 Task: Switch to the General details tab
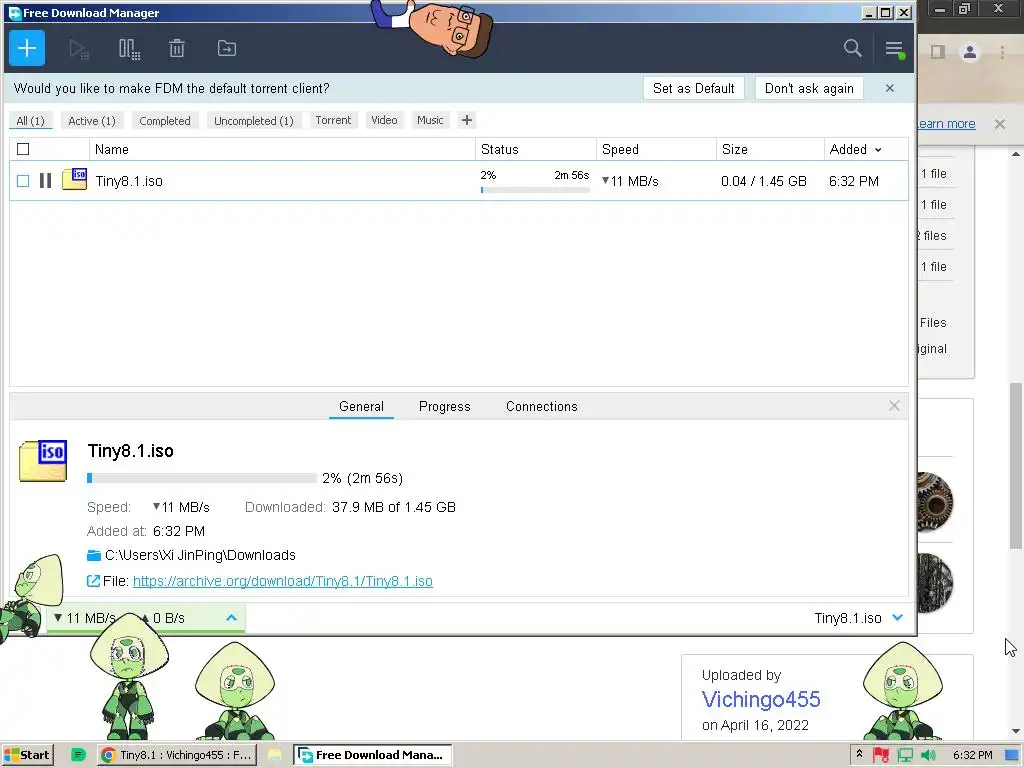[361, 406]
